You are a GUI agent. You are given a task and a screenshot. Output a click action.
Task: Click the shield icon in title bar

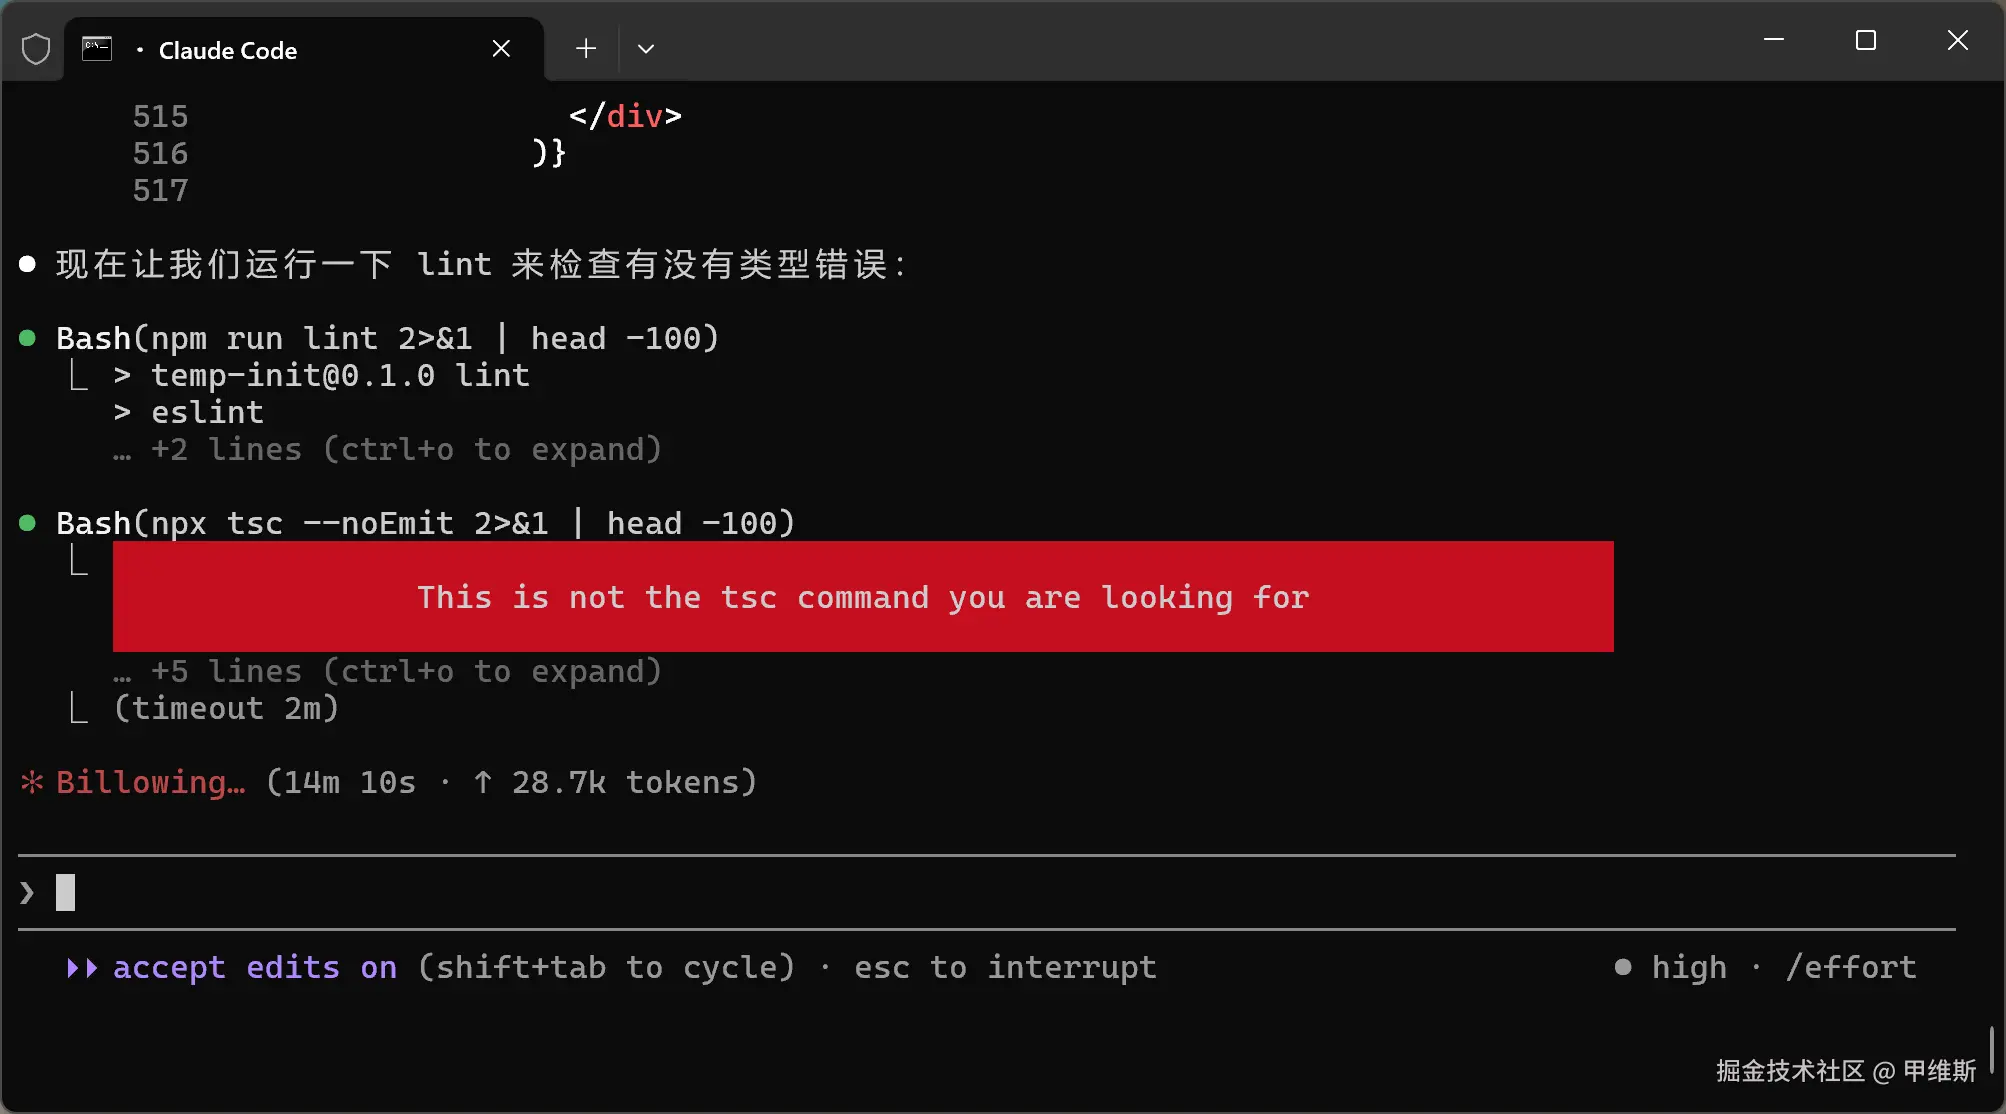[36, 49]
